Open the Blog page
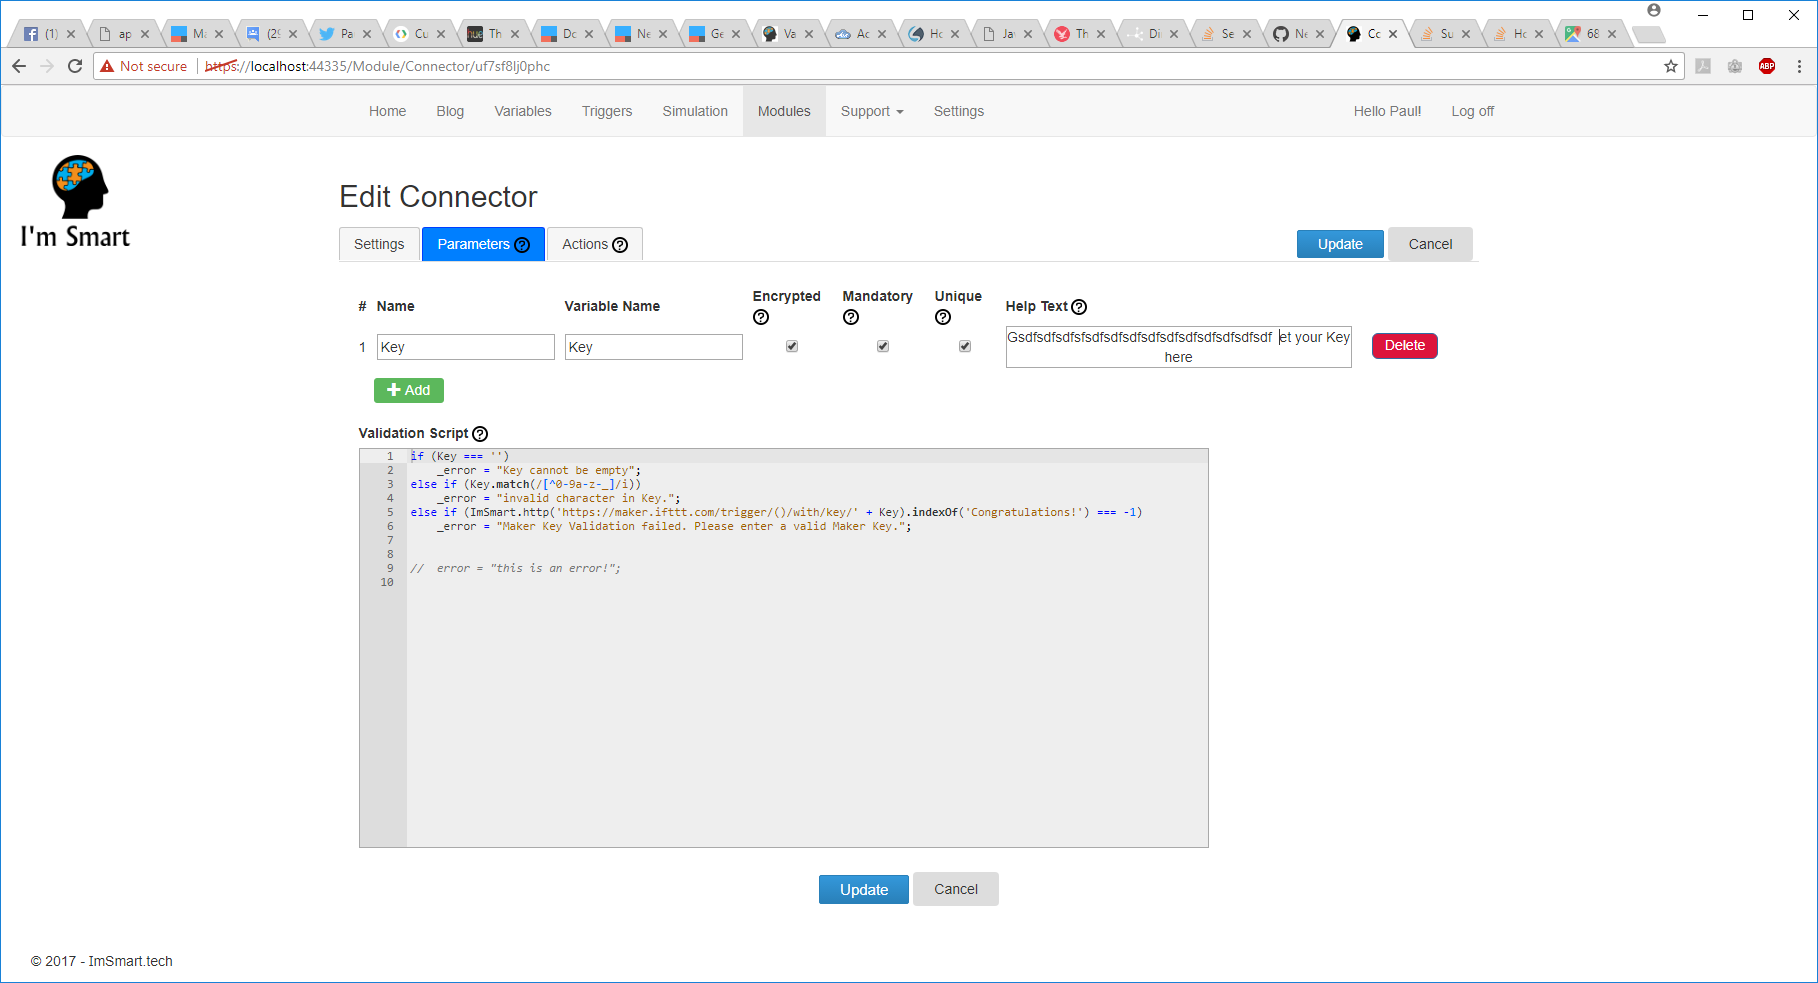 tap(450, 111)
